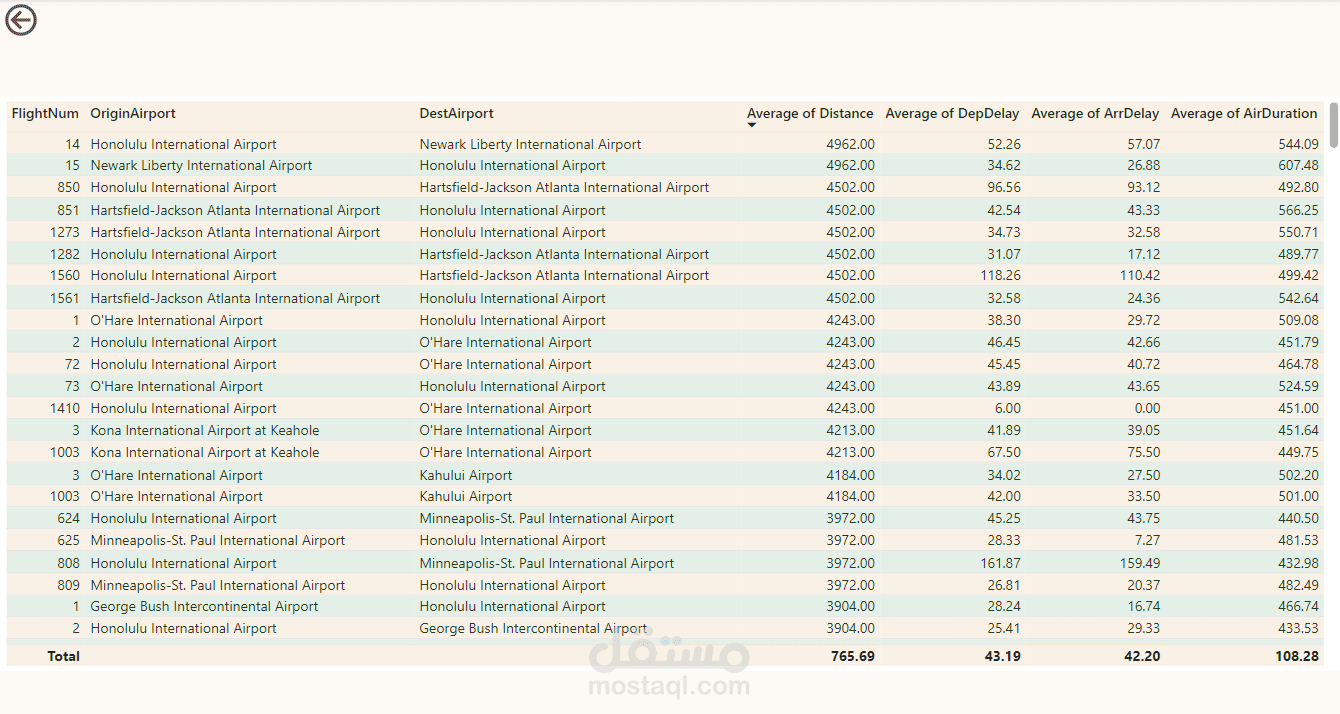Click total average AirDuration 108.28
The image size is (1340, 714).
click(1297, 656)
